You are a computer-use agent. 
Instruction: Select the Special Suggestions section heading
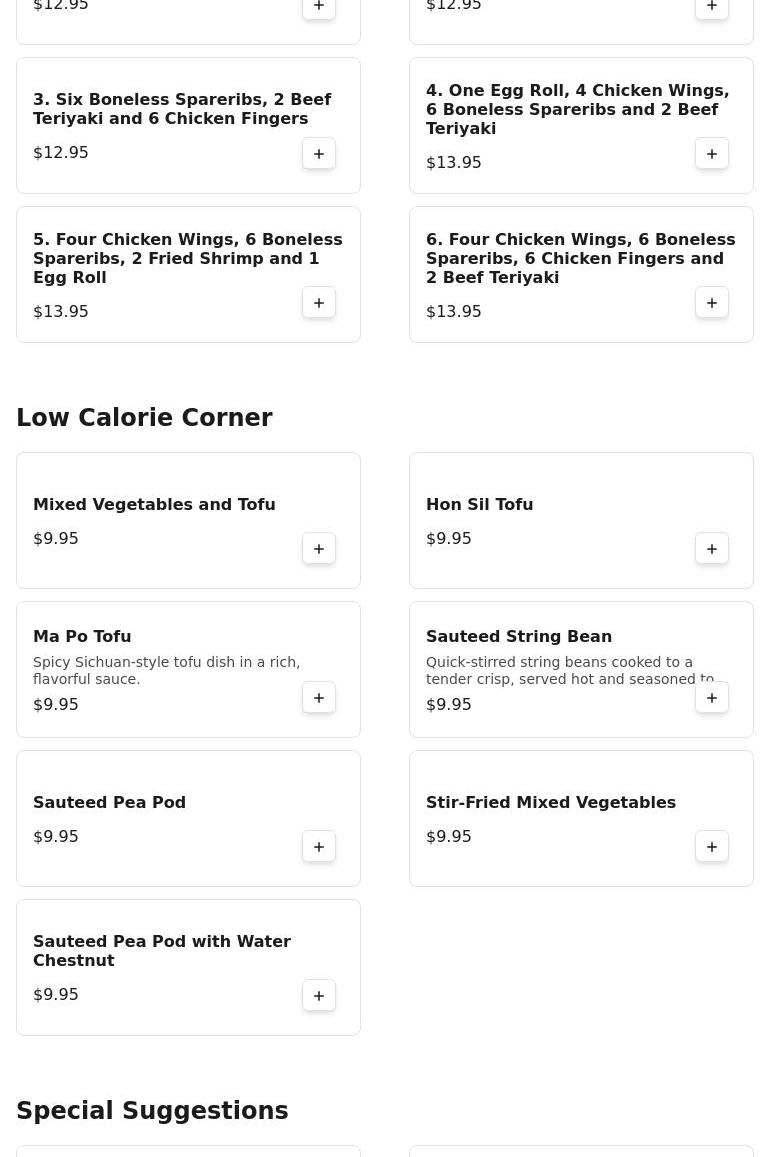coord(152,1111)
